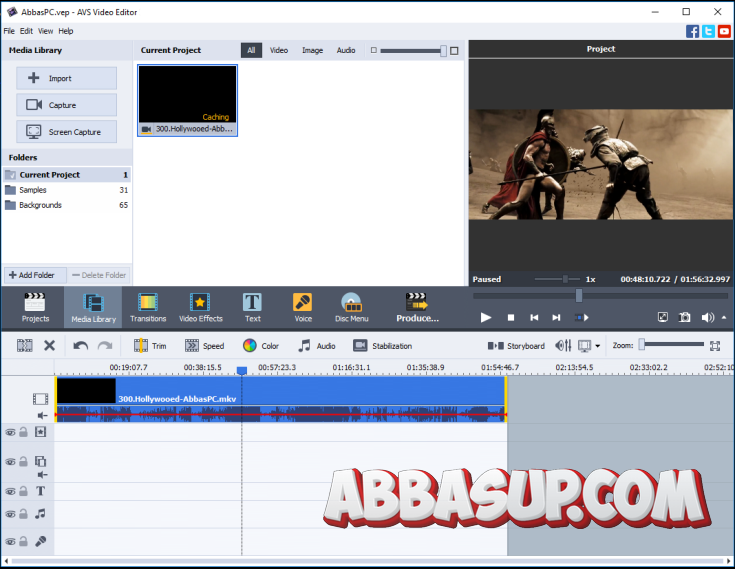
Task: Mute the preview volume speaker icon
Action: pyautogui.click(x=707, y=318)
